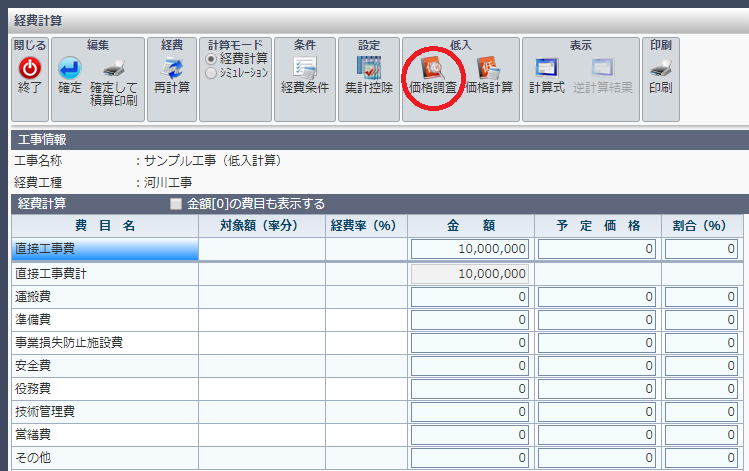Click 予定価格 field for 事業損失防止施設費
Viewport: 749px width, 471px height.
597,343
